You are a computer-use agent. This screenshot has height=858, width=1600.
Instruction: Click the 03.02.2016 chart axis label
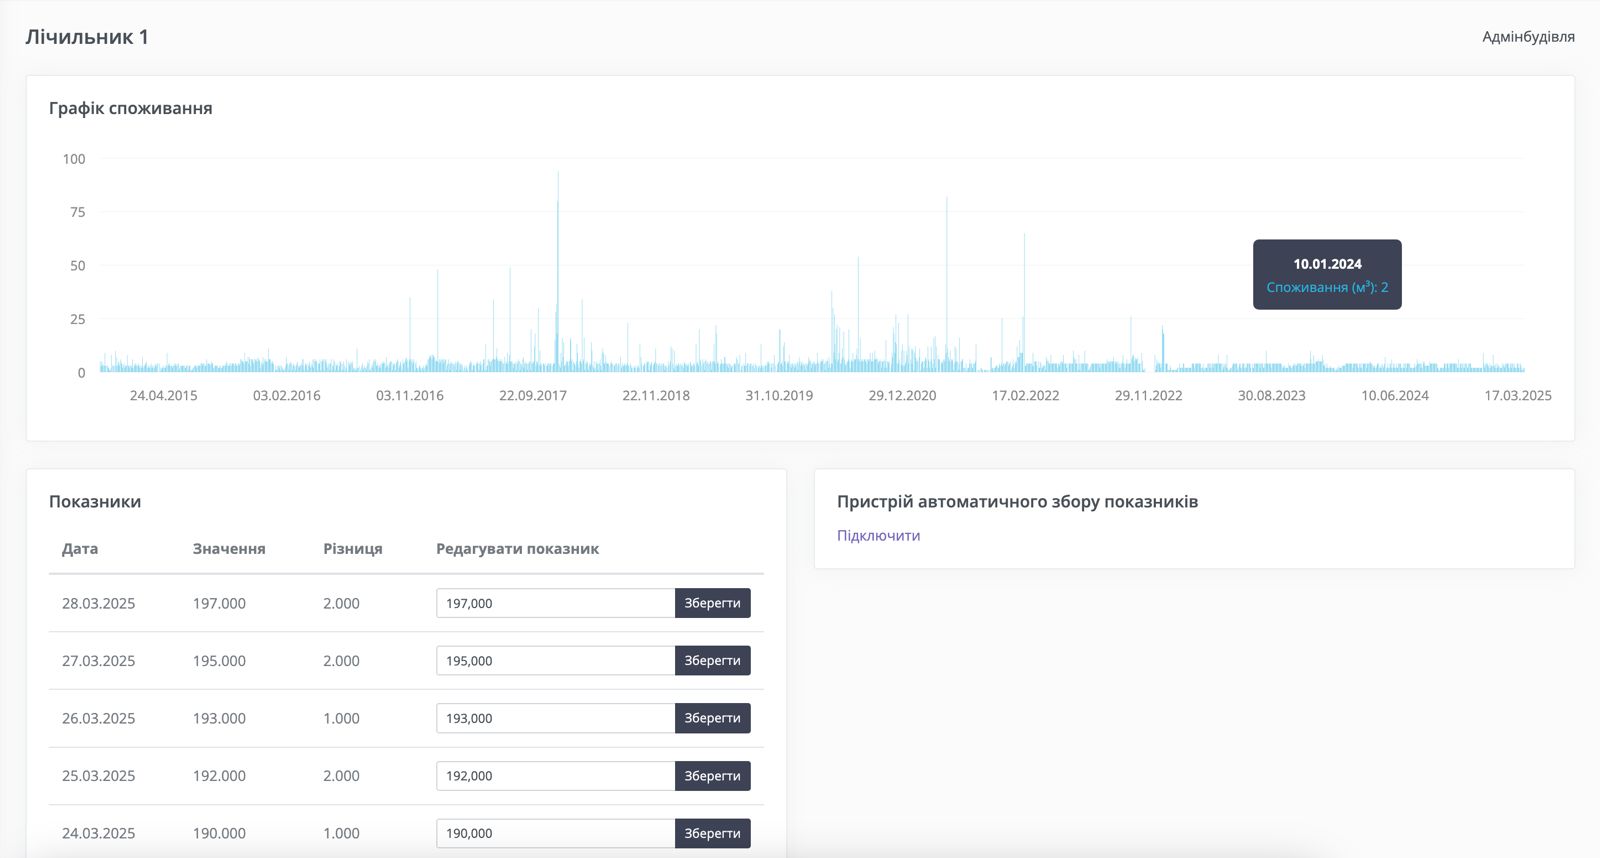(x=287, y=395)
